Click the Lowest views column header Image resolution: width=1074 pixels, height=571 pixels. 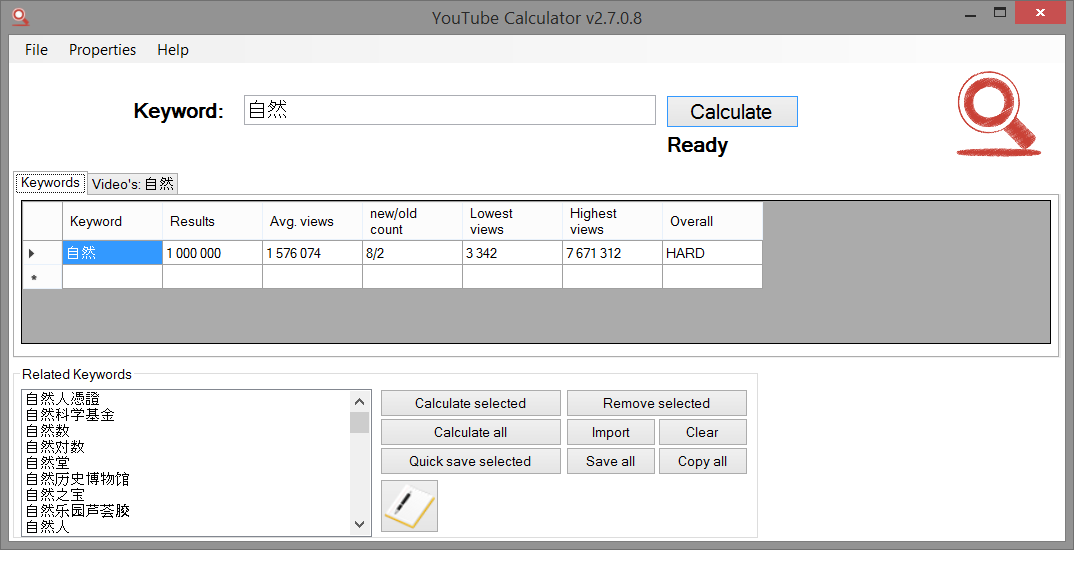(x=512, y=221)
